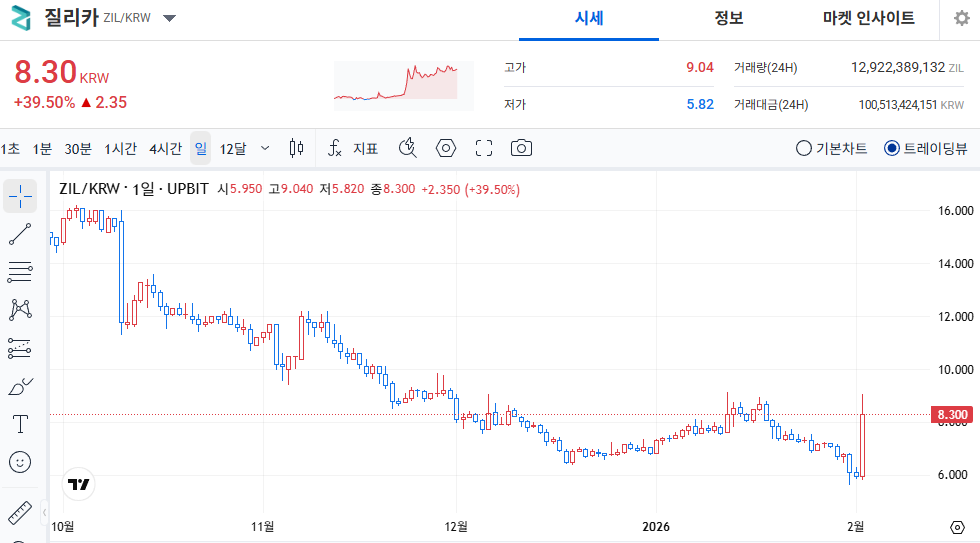Switch to the 정보 tab
Screen dimensions: 980x543
pos(729,18)
